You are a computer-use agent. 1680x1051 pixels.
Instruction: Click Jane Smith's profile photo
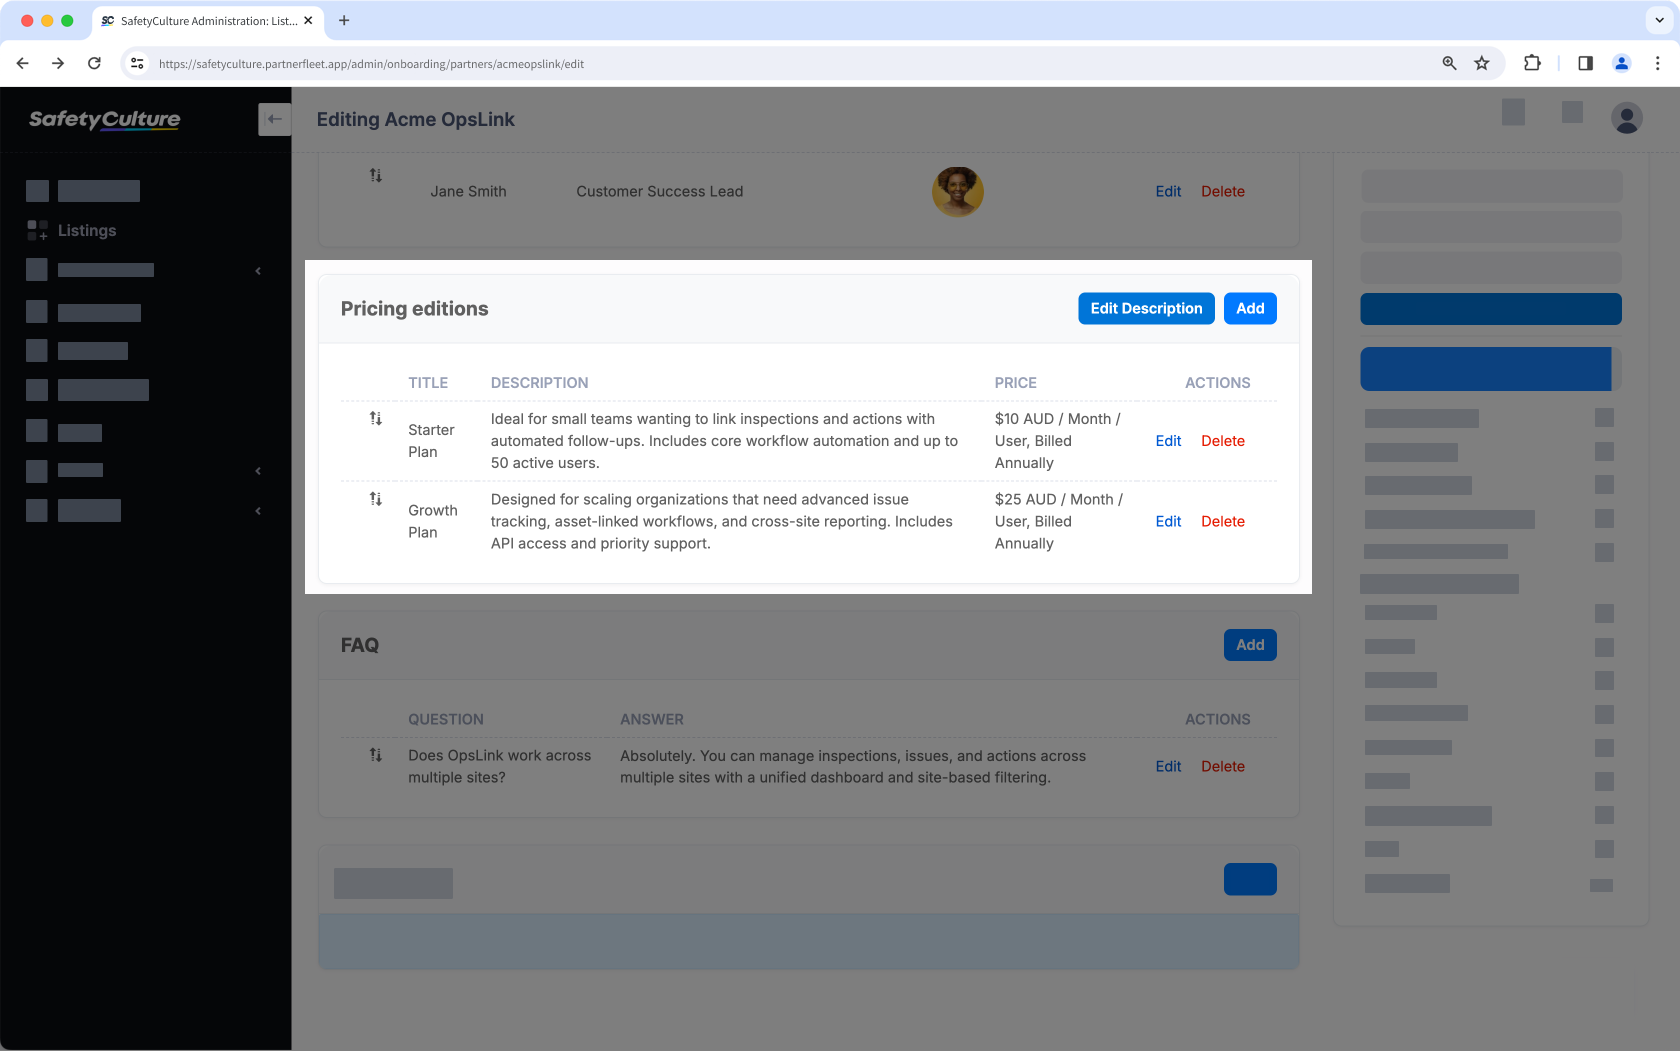tap(957, 191)
